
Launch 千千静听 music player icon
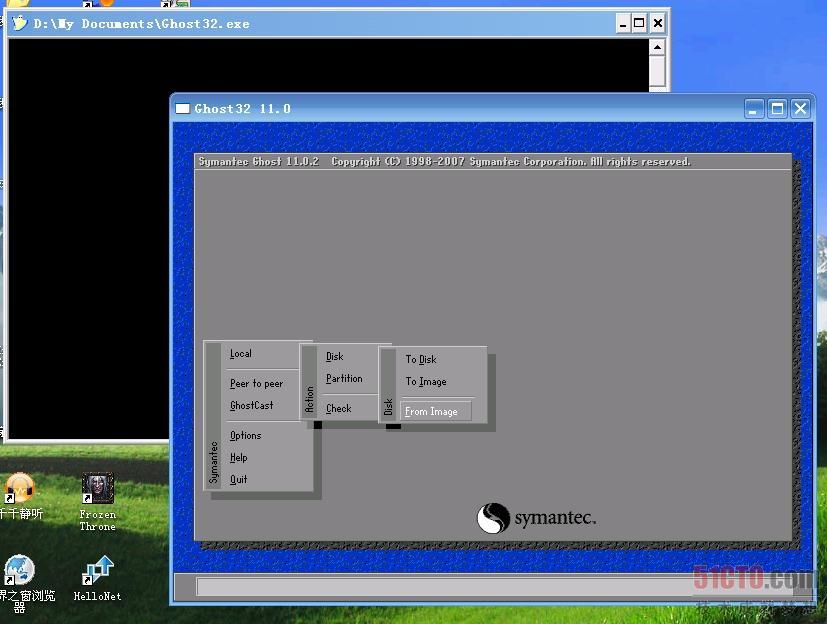20,496
